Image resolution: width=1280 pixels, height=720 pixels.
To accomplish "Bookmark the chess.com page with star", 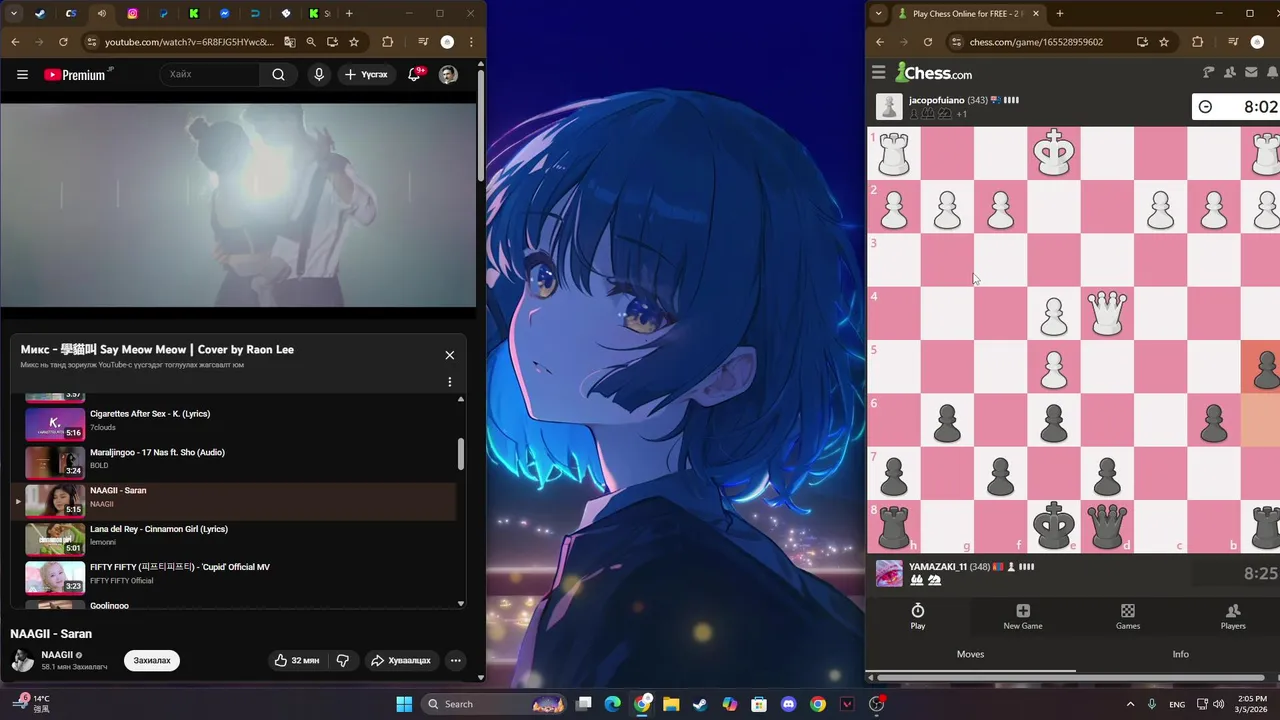I will pyautogui.click(x=1164, y=42).
